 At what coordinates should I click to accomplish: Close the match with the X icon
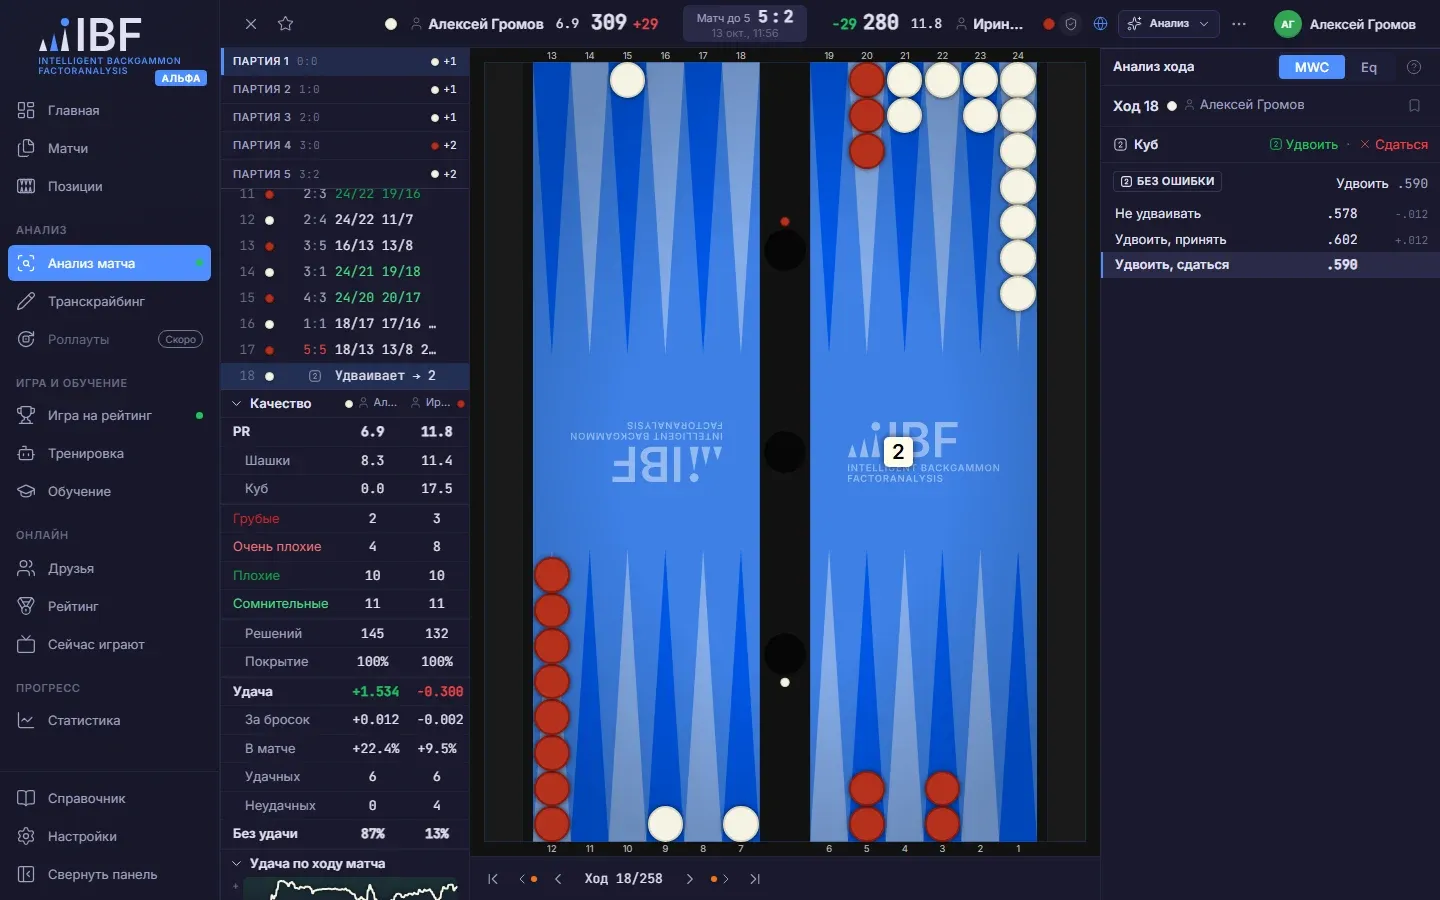tap(251, 24)
